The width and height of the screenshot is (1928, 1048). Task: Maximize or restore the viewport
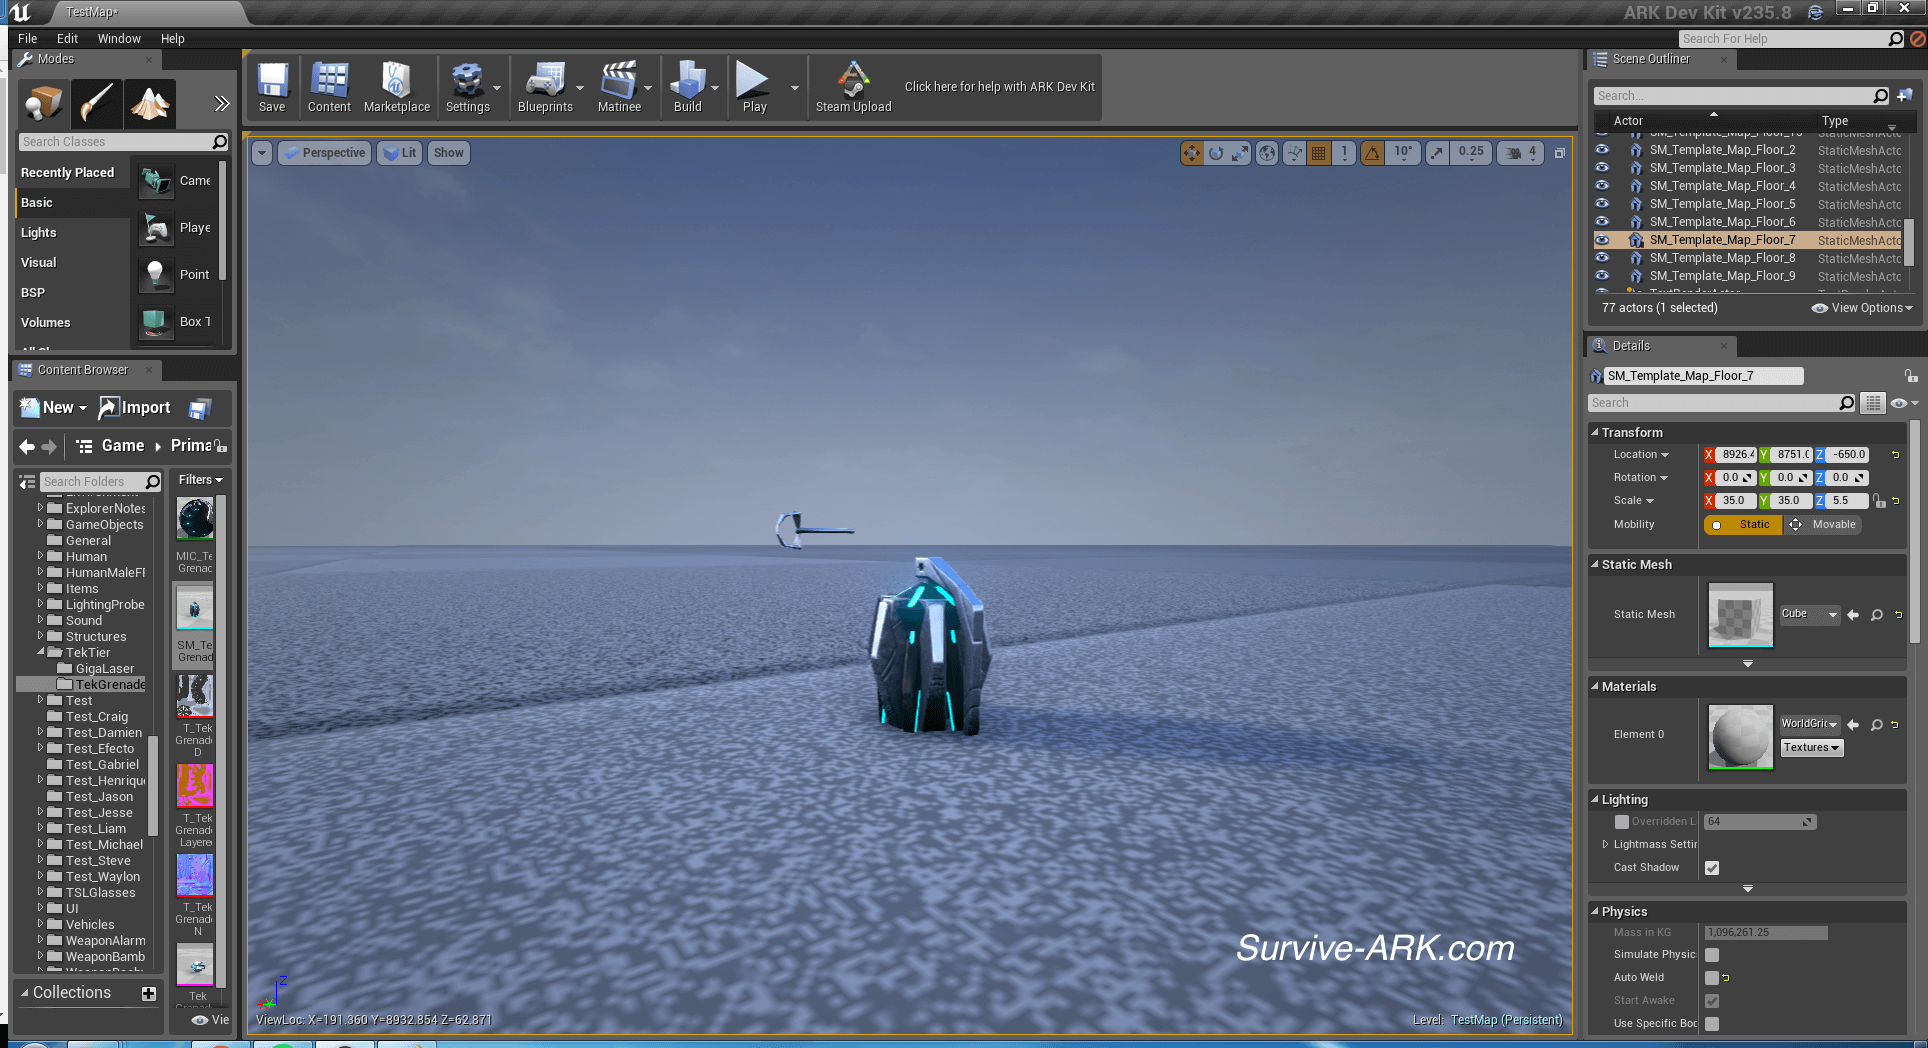pyautogui.click(x=1559, y=153)
